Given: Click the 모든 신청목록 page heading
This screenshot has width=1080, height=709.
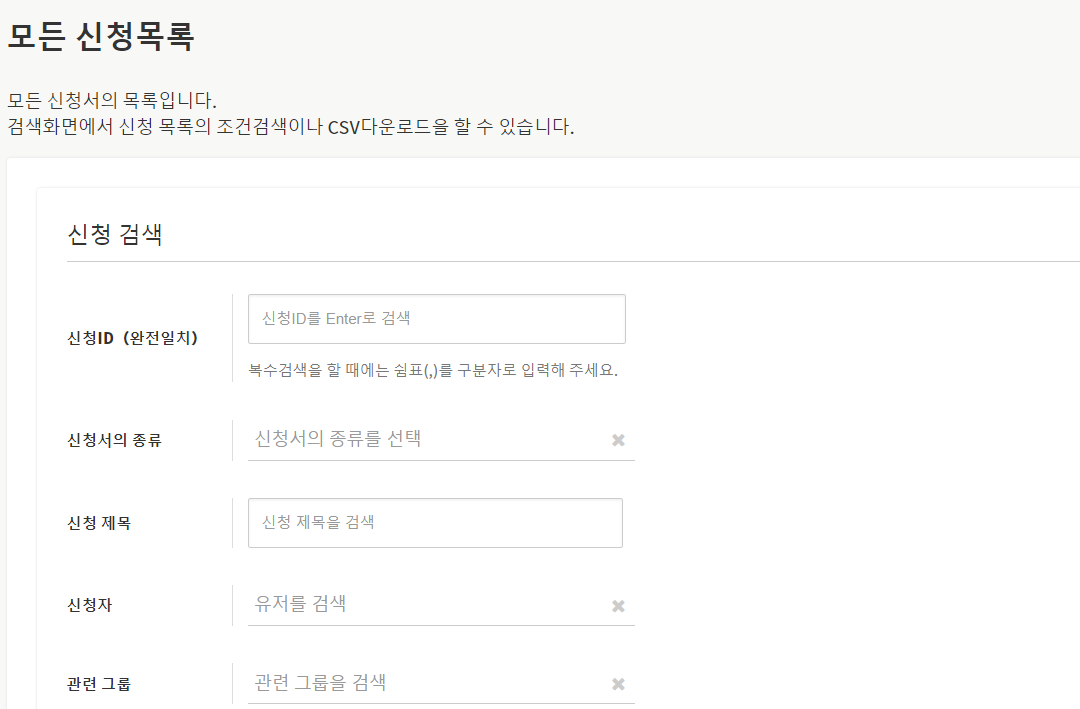Looking at the screenshot, I should point(101,36).
